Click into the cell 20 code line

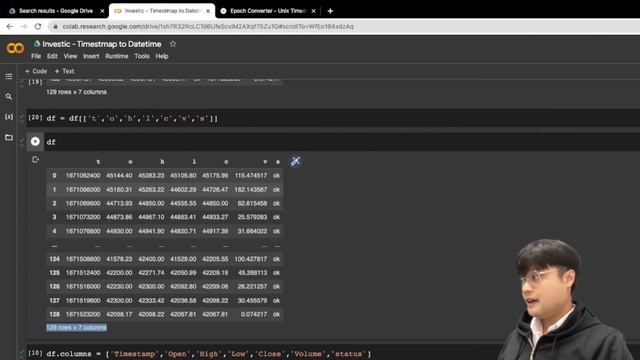coord(132,119)
